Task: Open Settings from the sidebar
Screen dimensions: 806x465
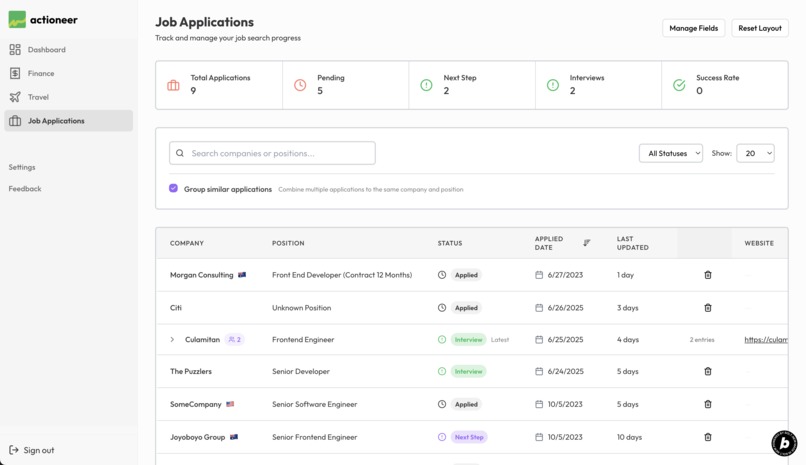Action: pos(22,167)
